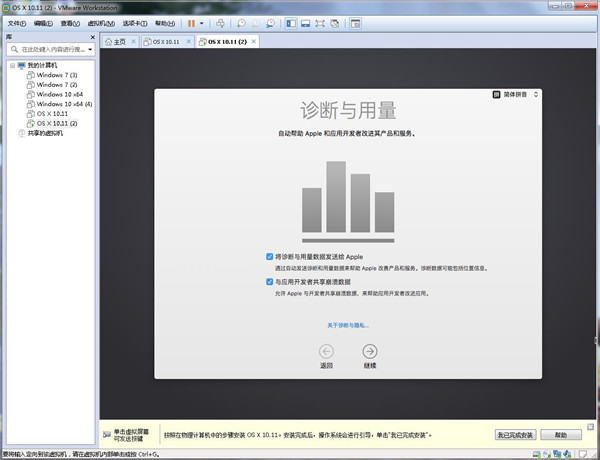The height and width of the screenshot is (460, 600).
Task: Click the input method icon beside 简体拼音
Action: (496, 94)
